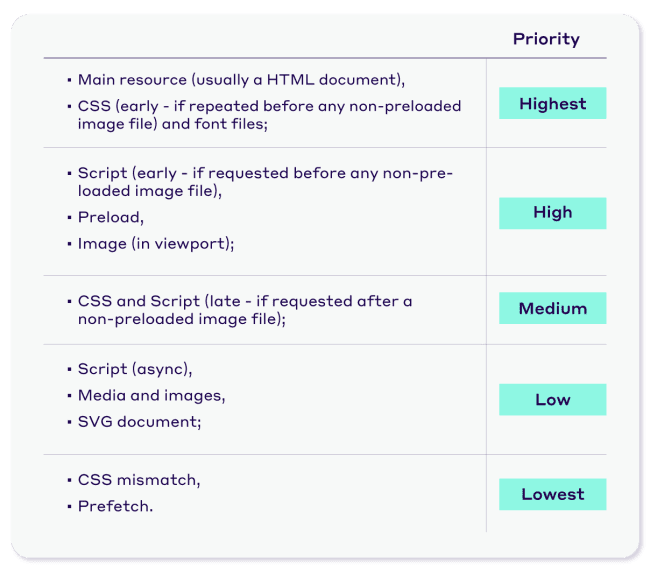The height and width of the screenshot is (577, 650).
Task: Click the High priority badge
Action: pos(552,212)
